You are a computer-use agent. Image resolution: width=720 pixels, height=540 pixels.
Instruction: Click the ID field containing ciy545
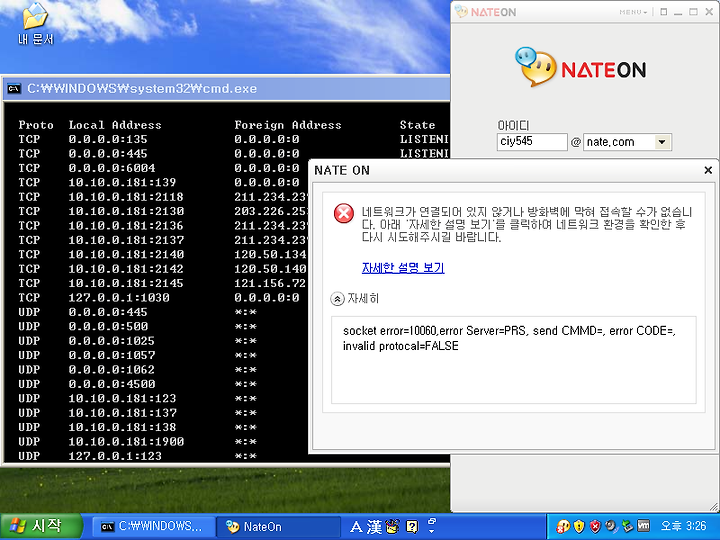coord(532,141)
